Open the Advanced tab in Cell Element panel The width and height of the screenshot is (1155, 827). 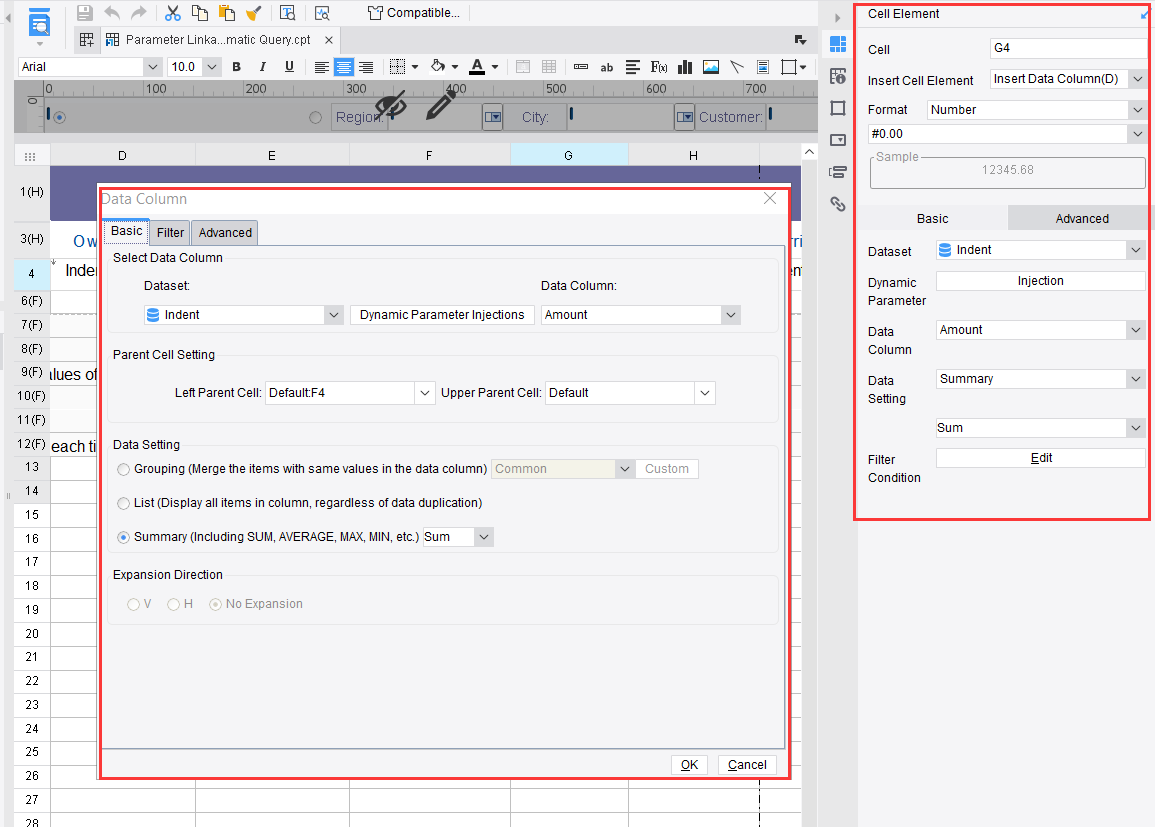pos(1081,218)
